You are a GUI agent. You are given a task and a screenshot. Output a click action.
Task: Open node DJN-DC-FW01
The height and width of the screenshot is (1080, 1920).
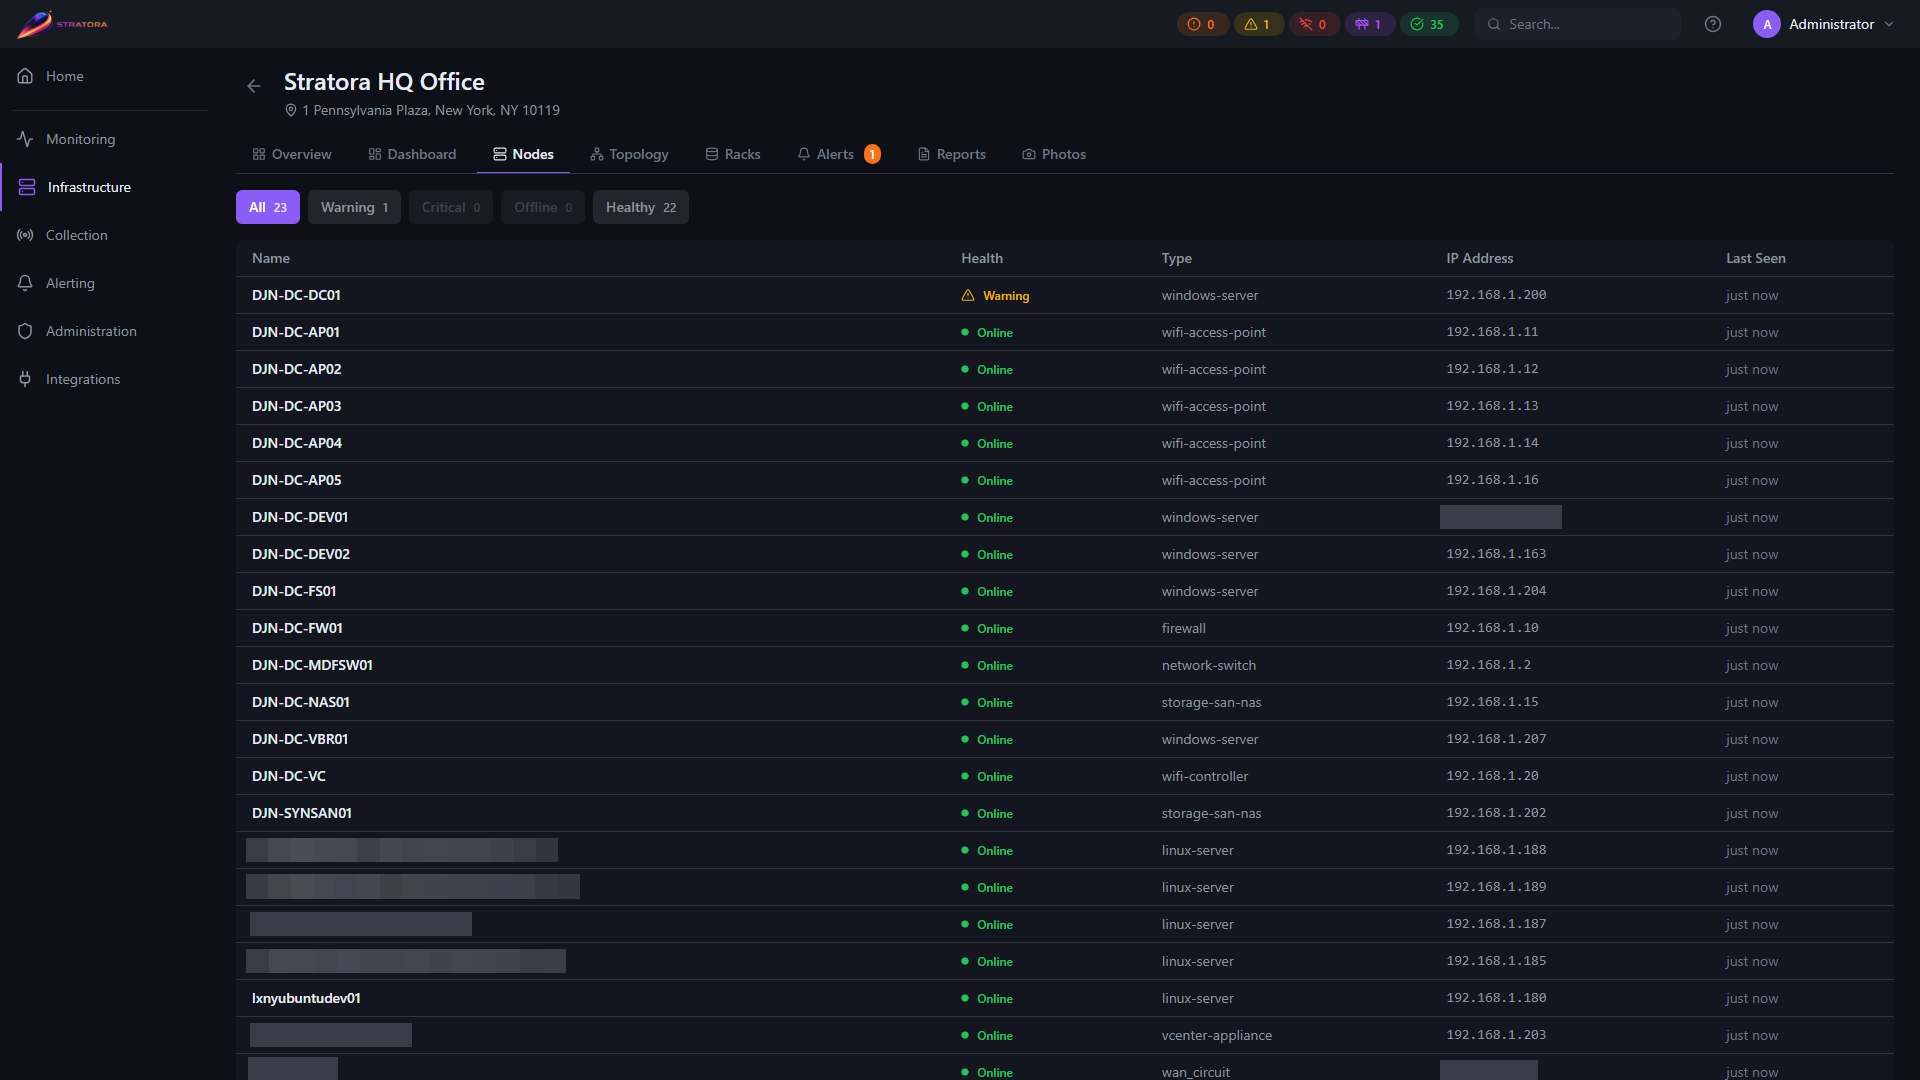(297, 628)
